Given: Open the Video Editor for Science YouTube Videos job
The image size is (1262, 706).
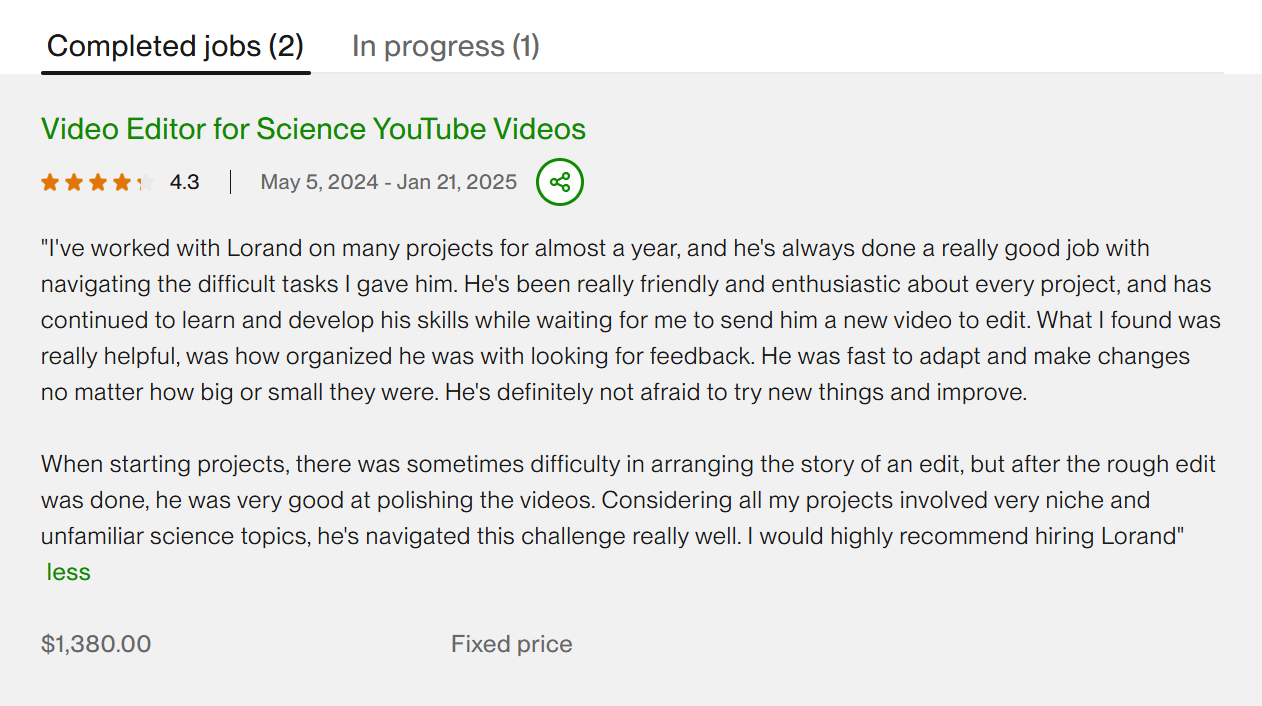Looking at the screenshot, I should [x=313, y=129].
